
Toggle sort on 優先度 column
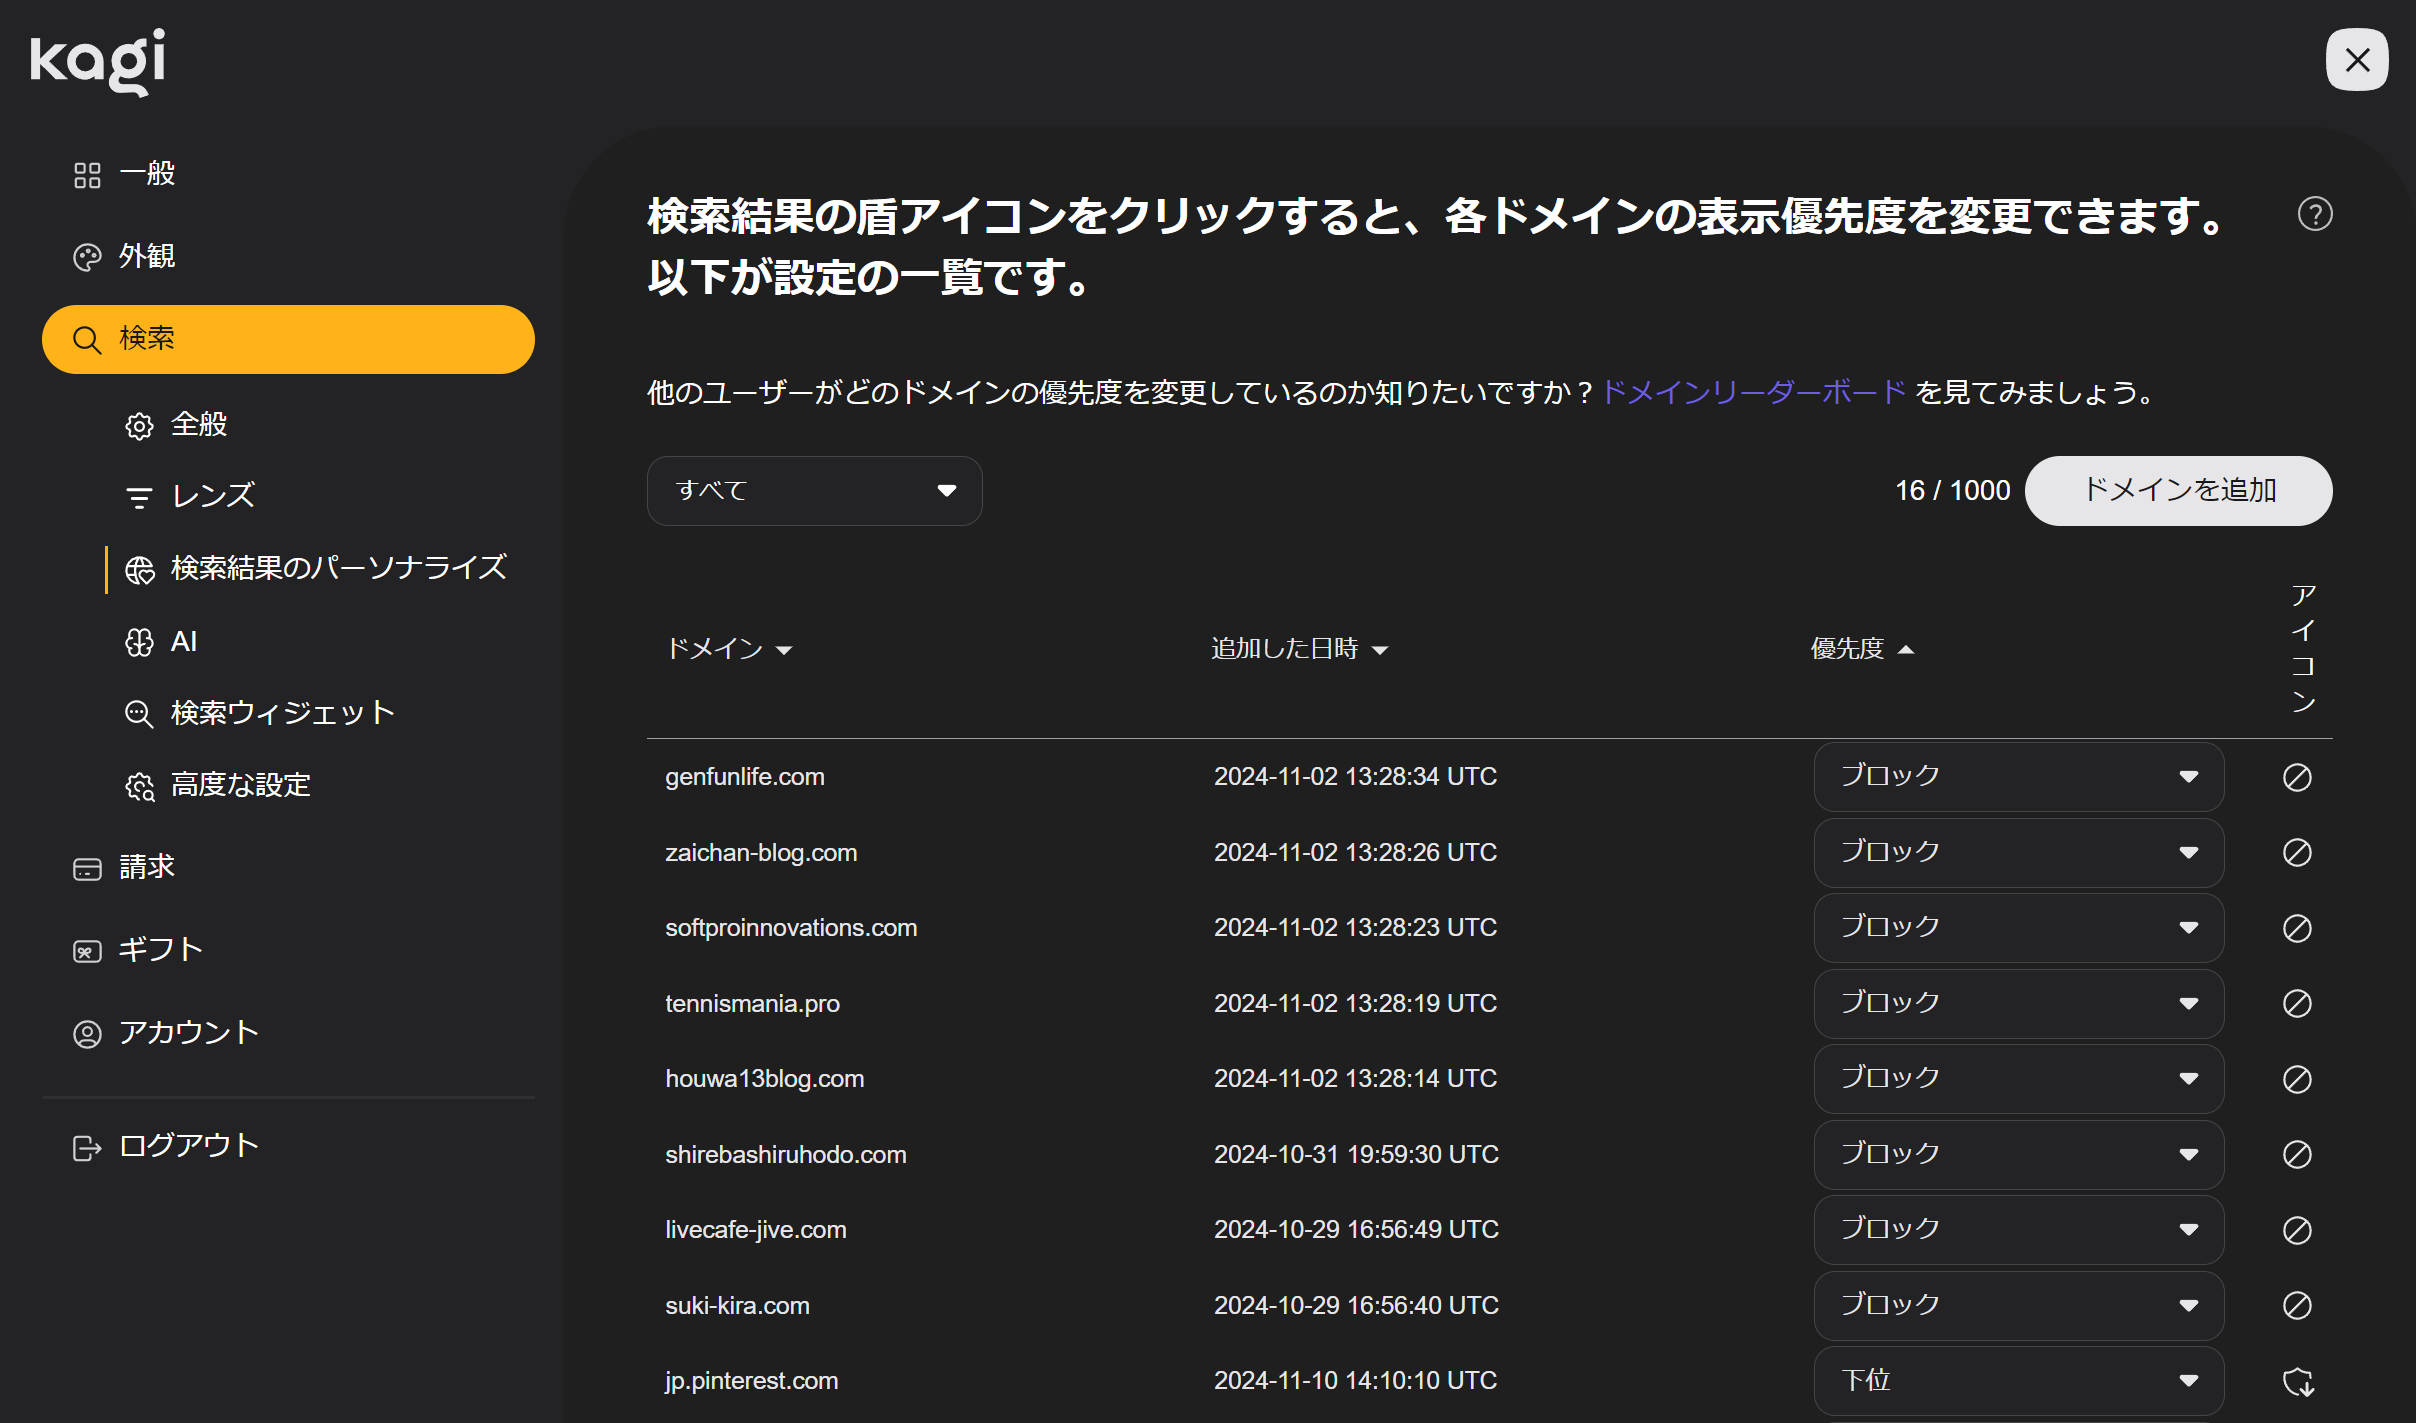point(1861,649)
